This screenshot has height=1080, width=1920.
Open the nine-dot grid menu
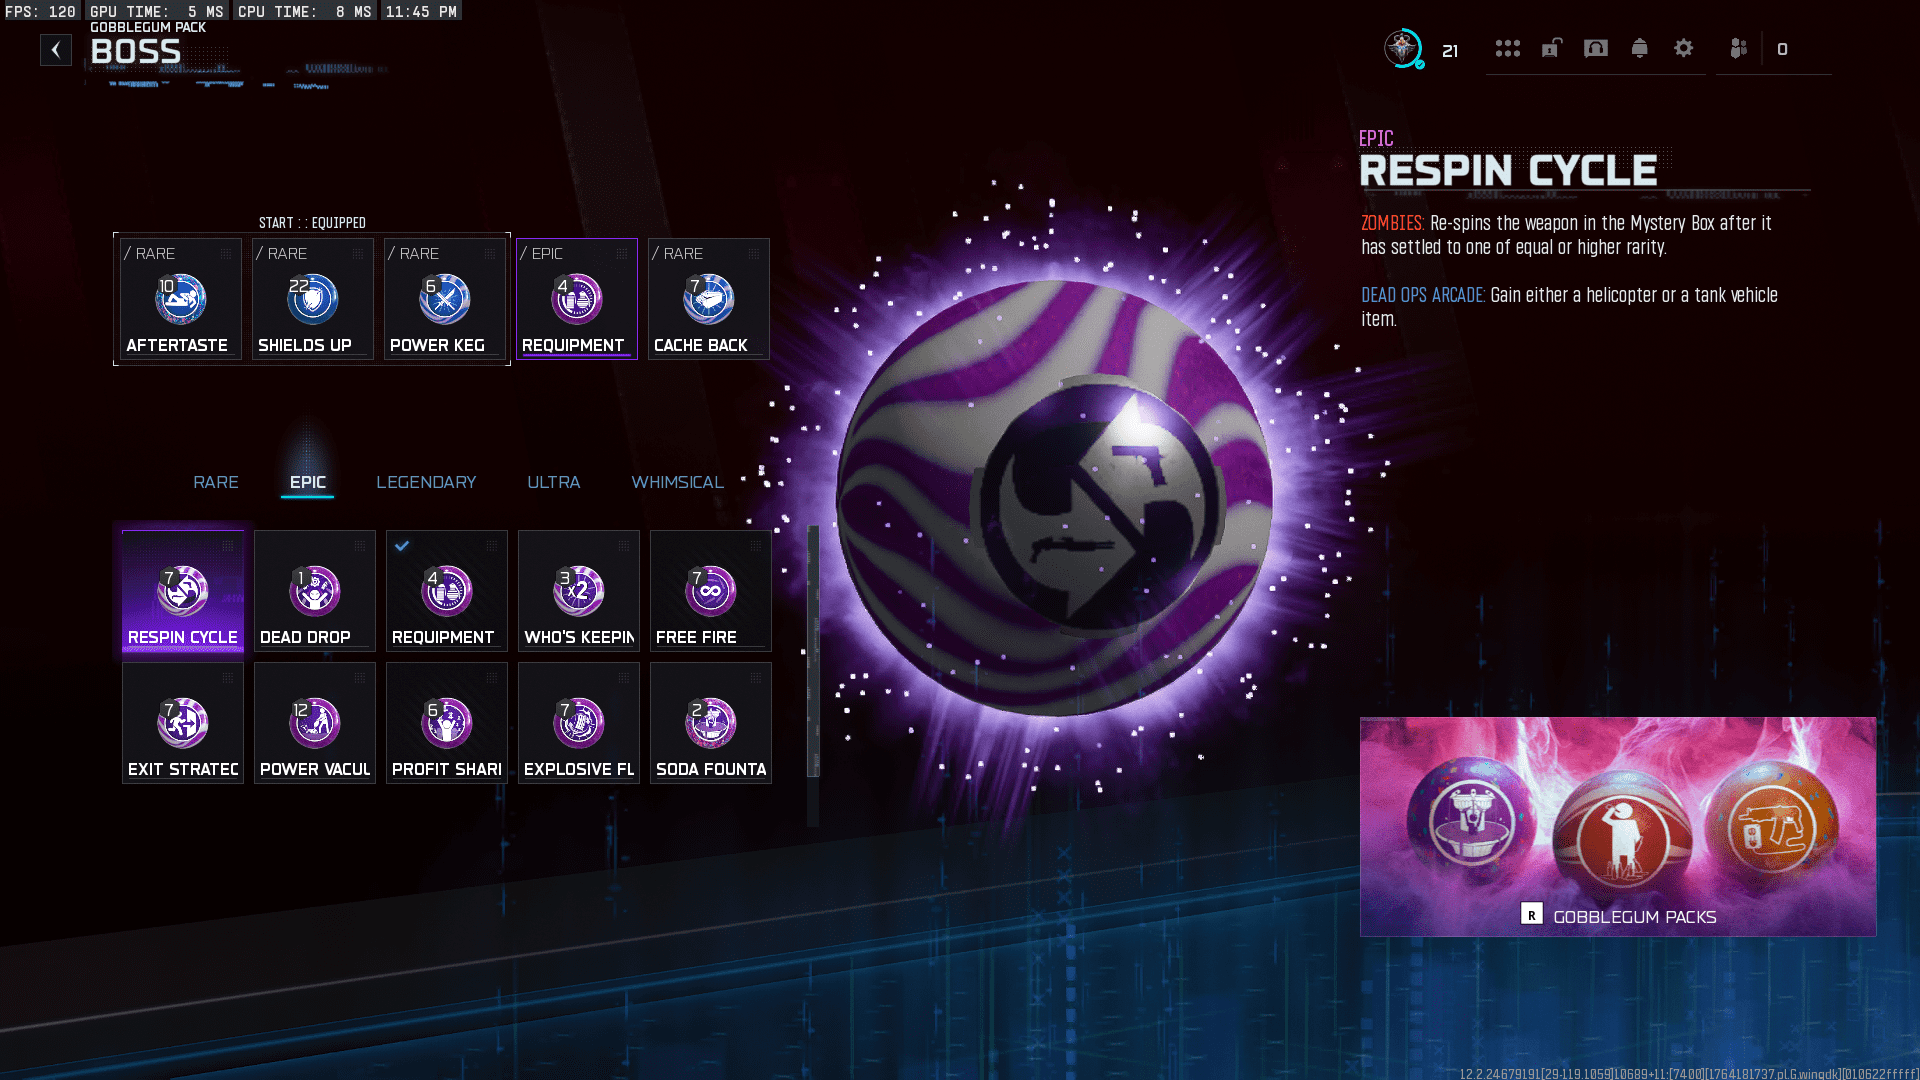[1507, 48]
